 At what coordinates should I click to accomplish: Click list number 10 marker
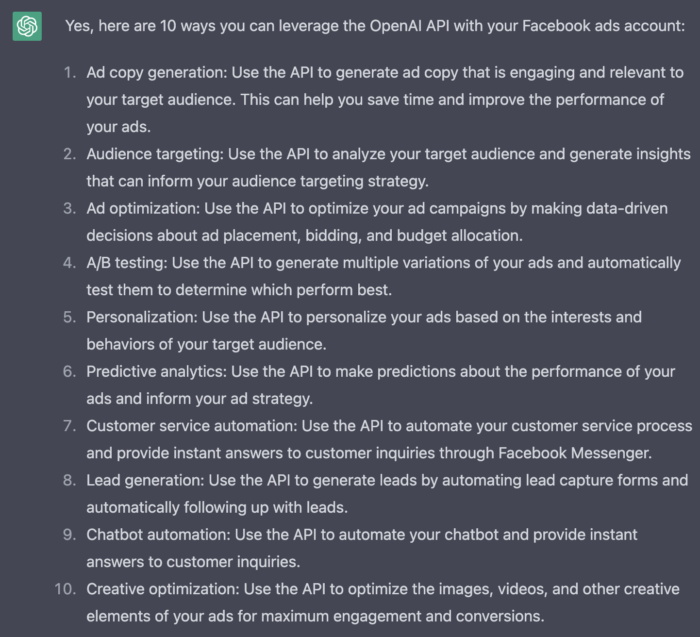click(65, 589)
